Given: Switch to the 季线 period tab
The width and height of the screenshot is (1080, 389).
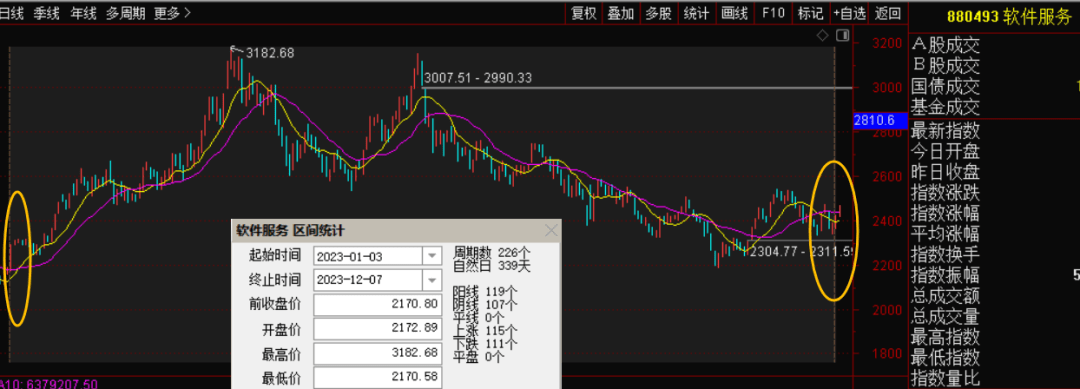Looking at the screenshot, I should click(x=46, y=12).
